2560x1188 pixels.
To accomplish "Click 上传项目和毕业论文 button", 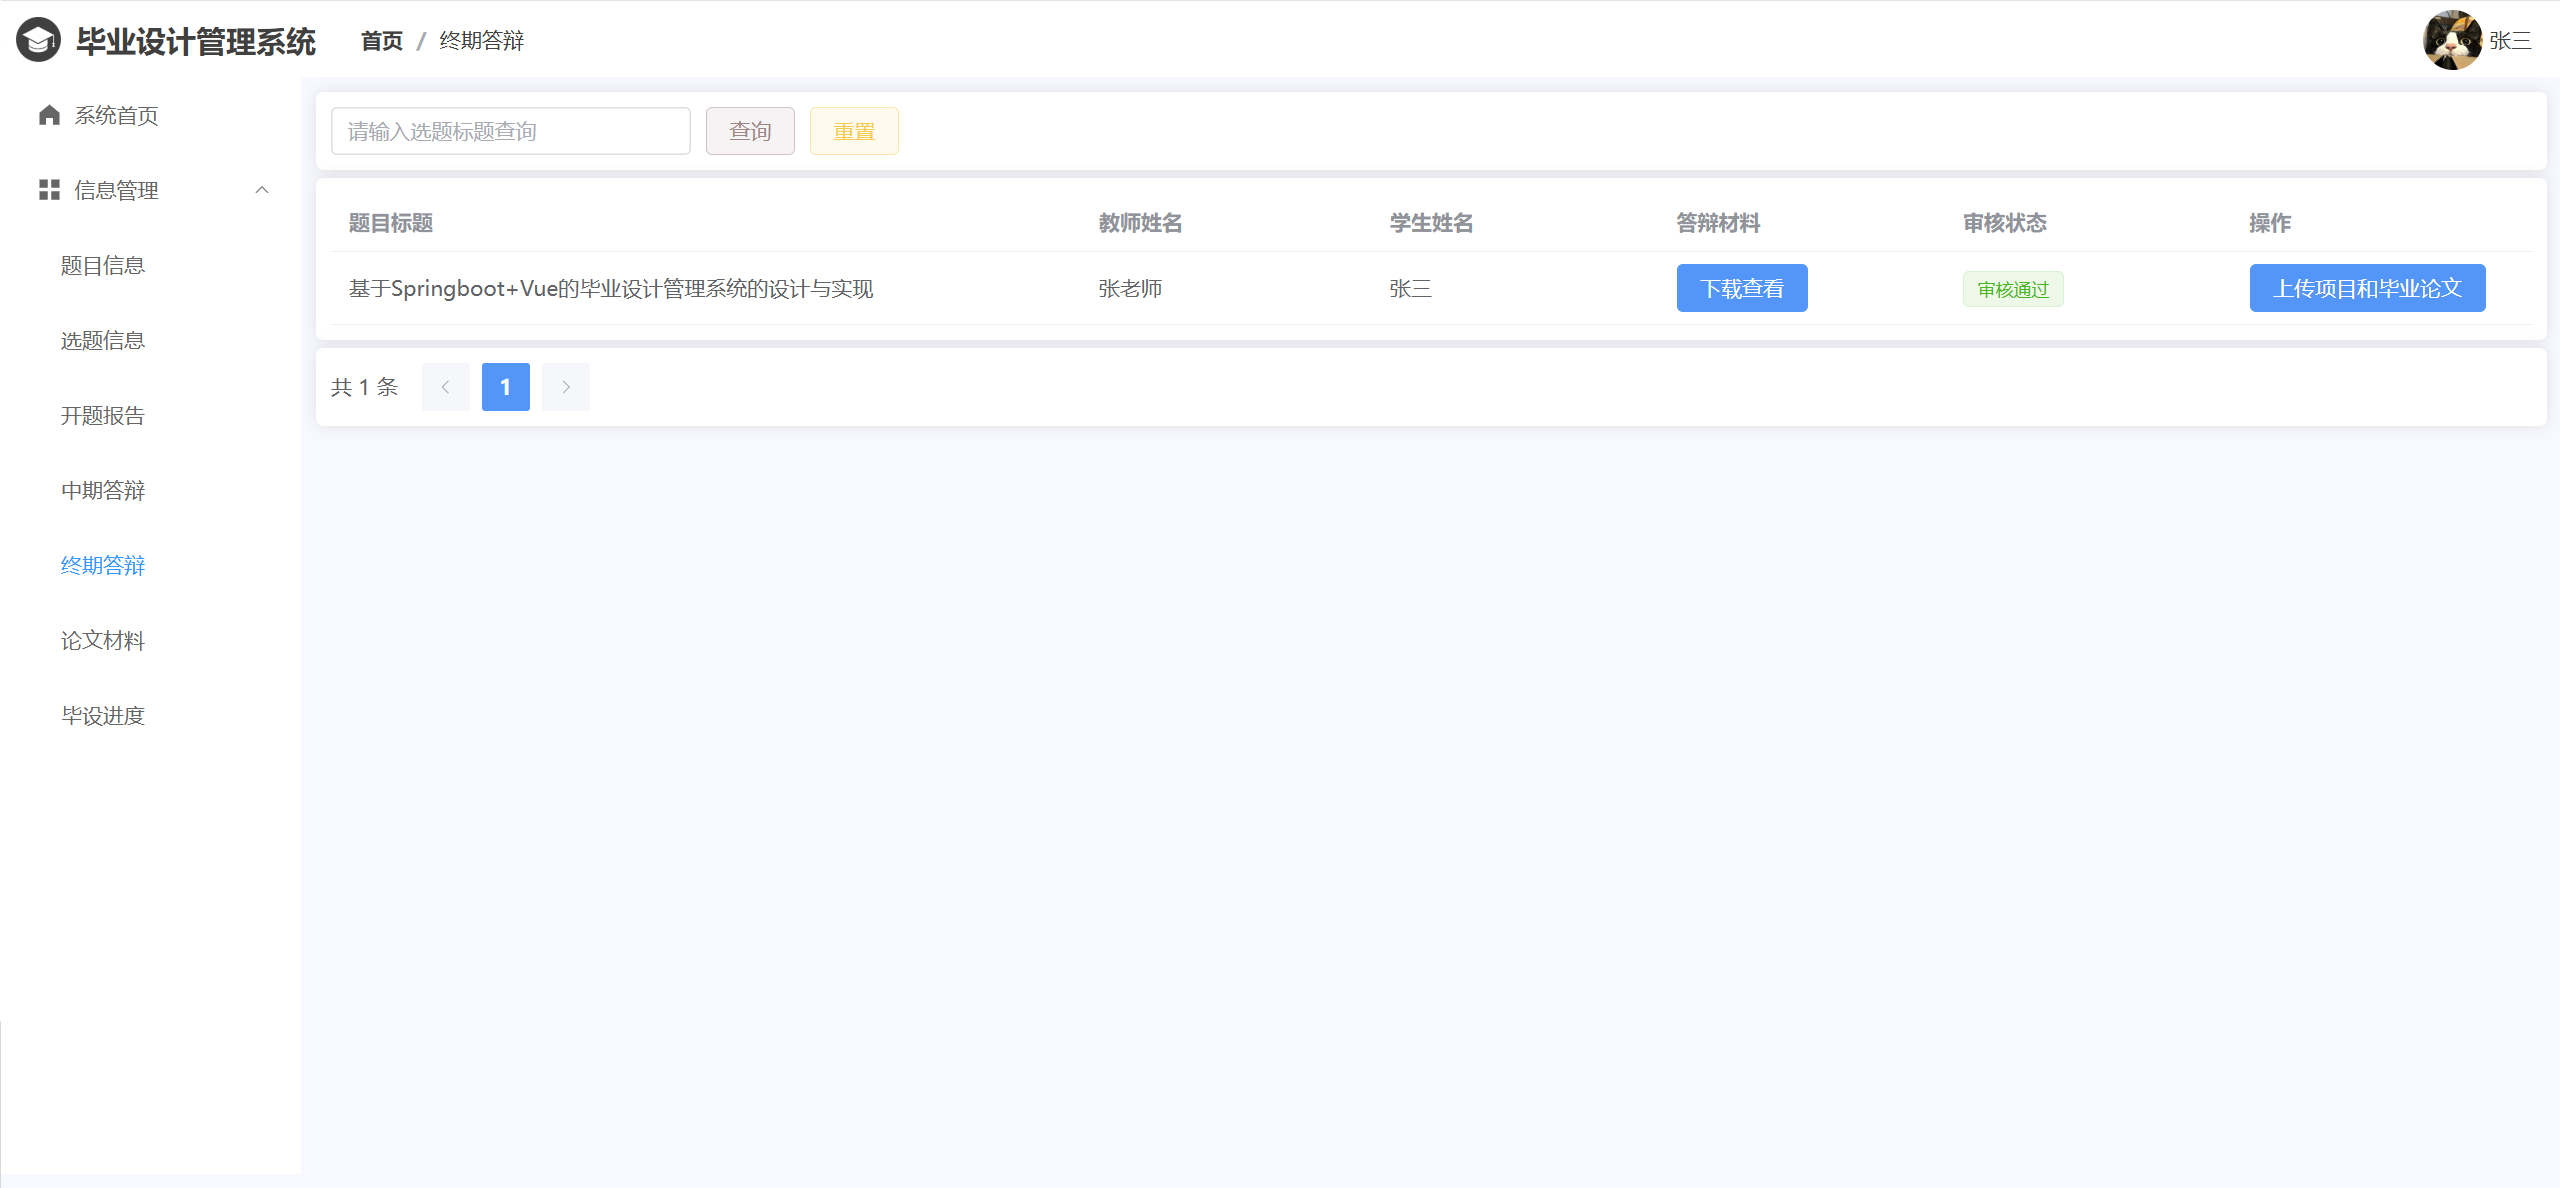I will pyautogui.click(x=2366, y=288).
